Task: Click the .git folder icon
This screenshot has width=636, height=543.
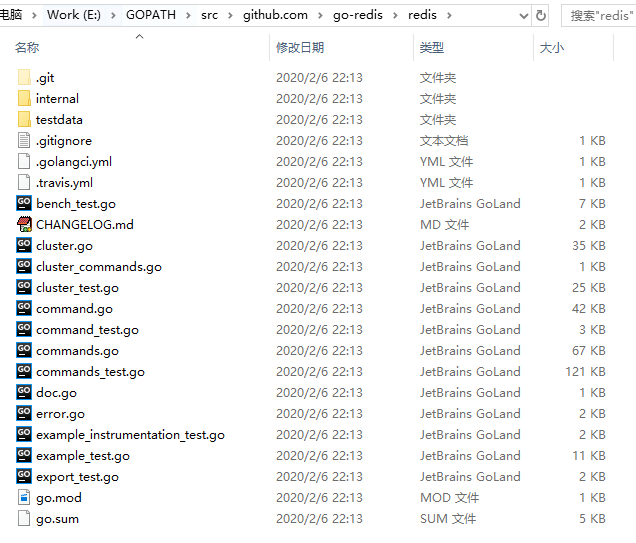Action: click(x=24, y=77)
